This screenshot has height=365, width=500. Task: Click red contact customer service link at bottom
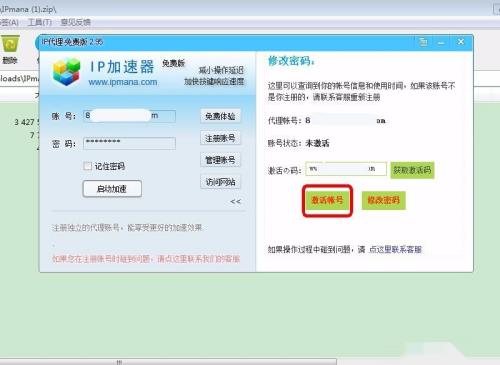point(146,259)
